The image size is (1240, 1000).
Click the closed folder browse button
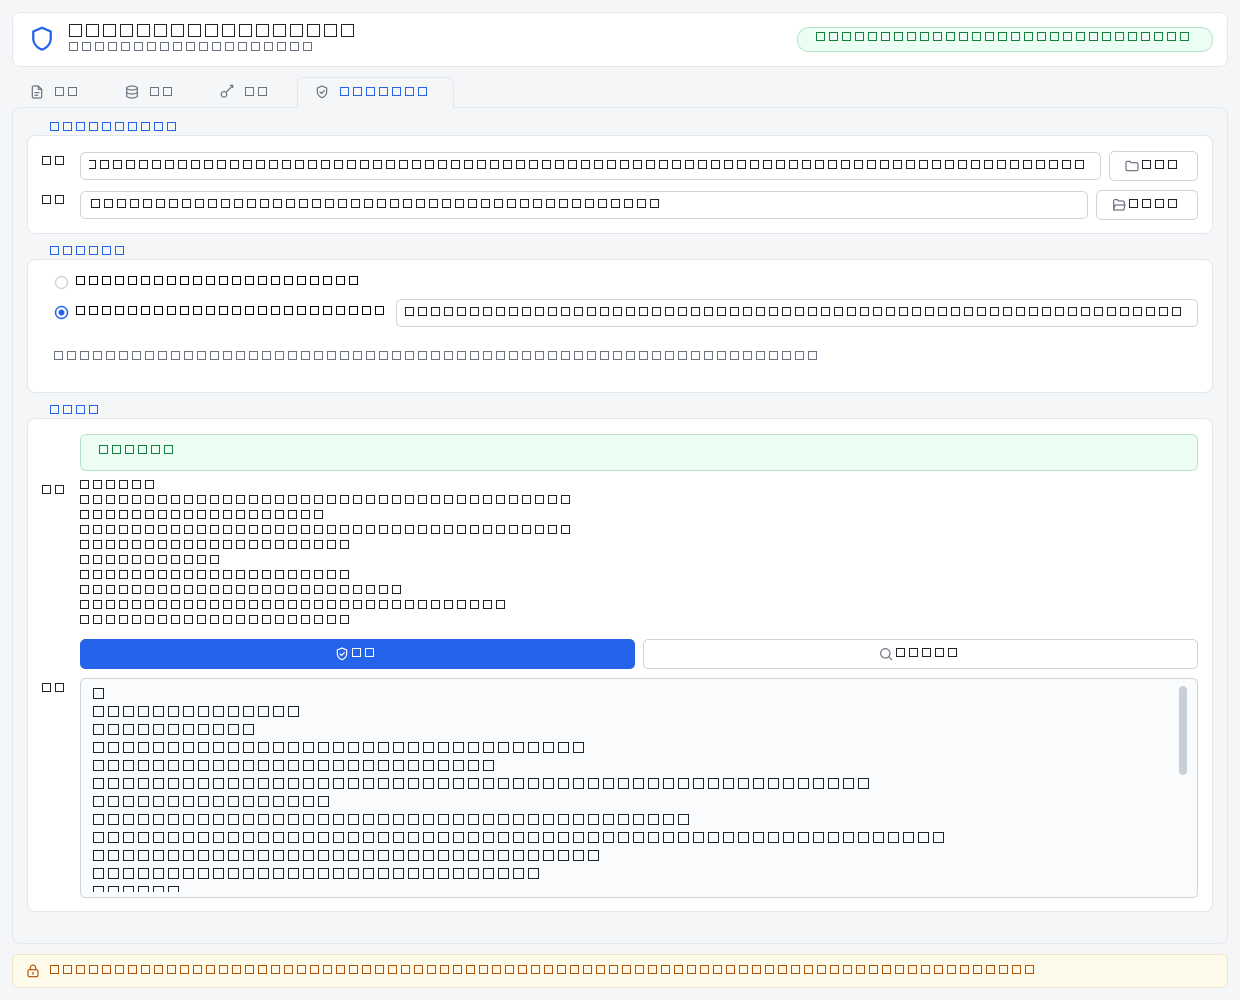(x=1153, y=166)
